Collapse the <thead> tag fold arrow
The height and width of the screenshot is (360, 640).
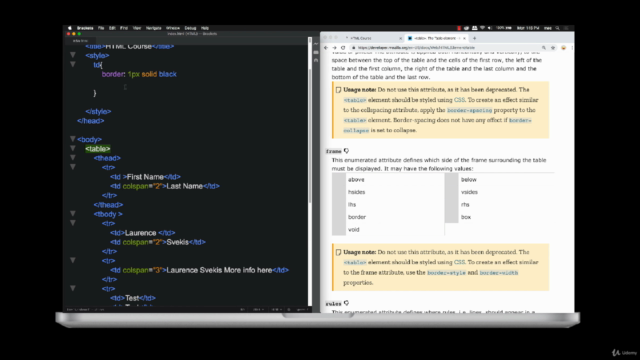(73, 158)
